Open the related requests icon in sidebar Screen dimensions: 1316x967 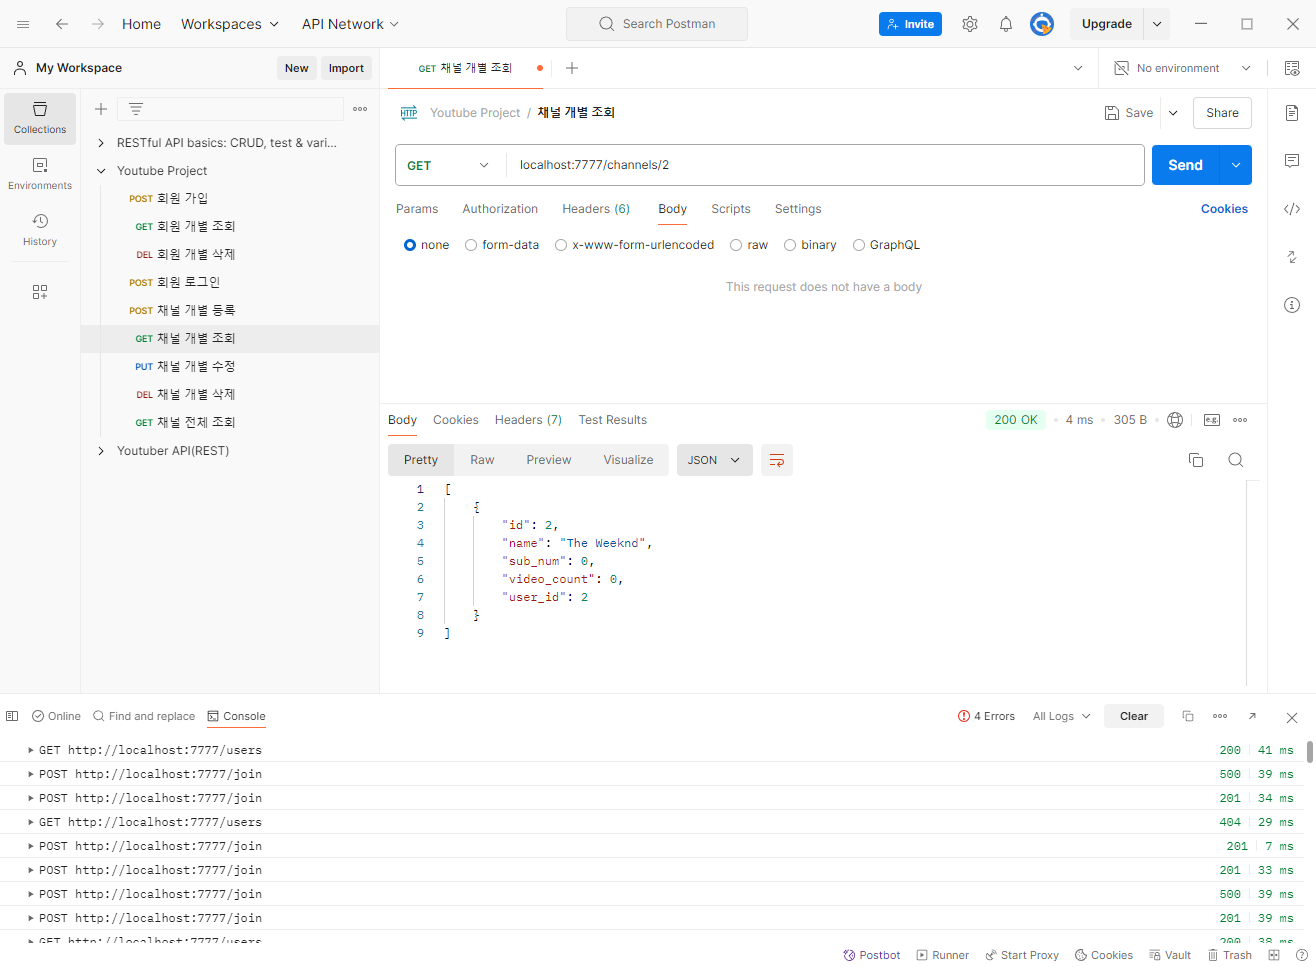click(1292, 257)
